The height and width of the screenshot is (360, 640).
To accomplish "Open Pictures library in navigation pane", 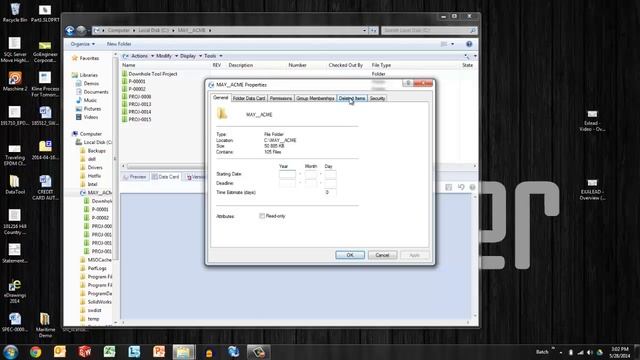I will (92, 109).
